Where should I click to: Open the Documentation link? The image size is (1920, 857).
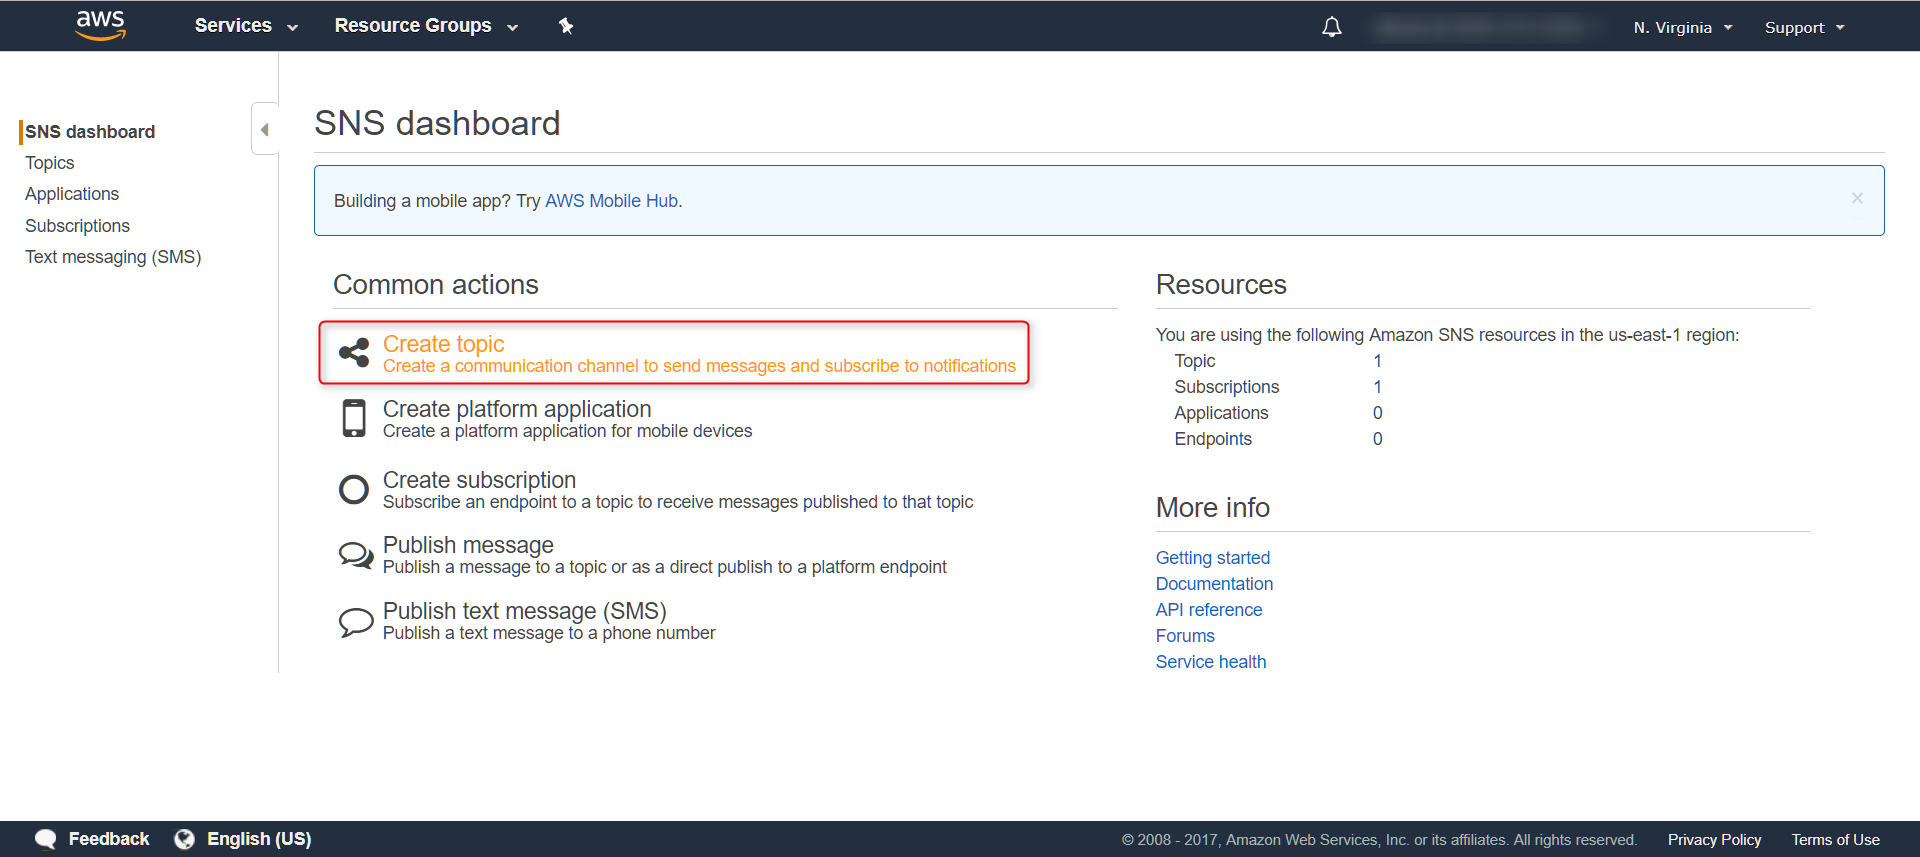(1214, 584)
